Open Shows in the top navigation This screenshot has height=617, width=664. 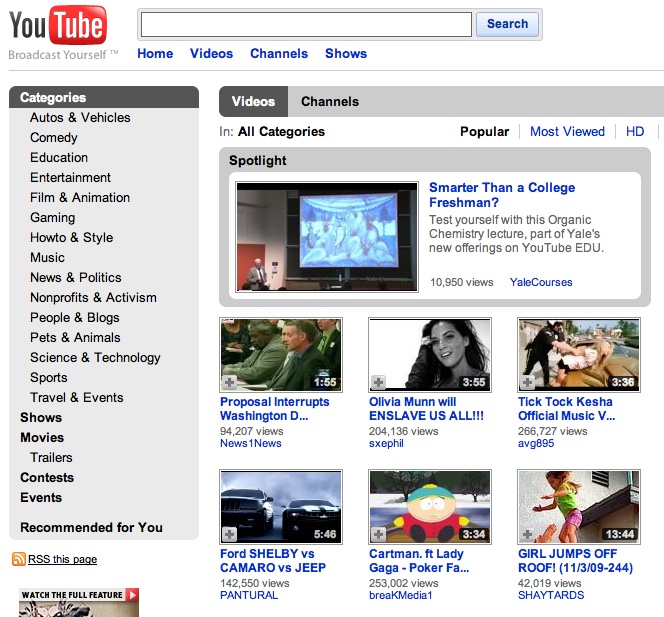[x=346, y=54]
